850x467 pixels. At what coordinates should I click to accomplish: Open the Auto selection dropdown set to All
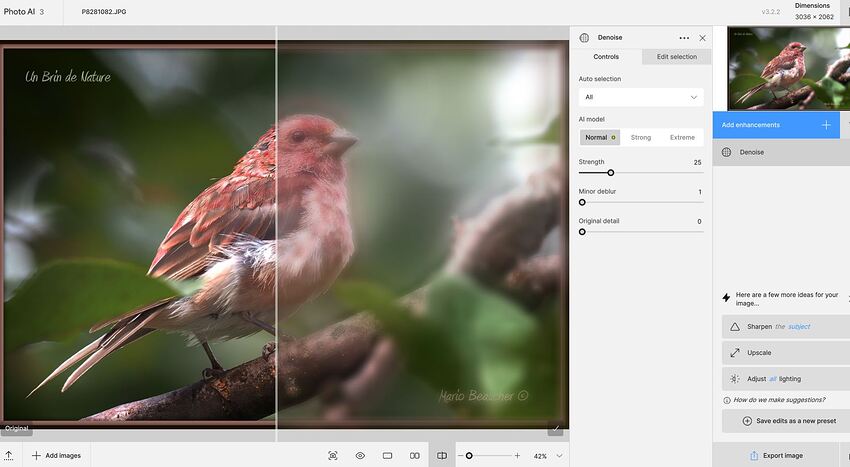pos(641,97)
